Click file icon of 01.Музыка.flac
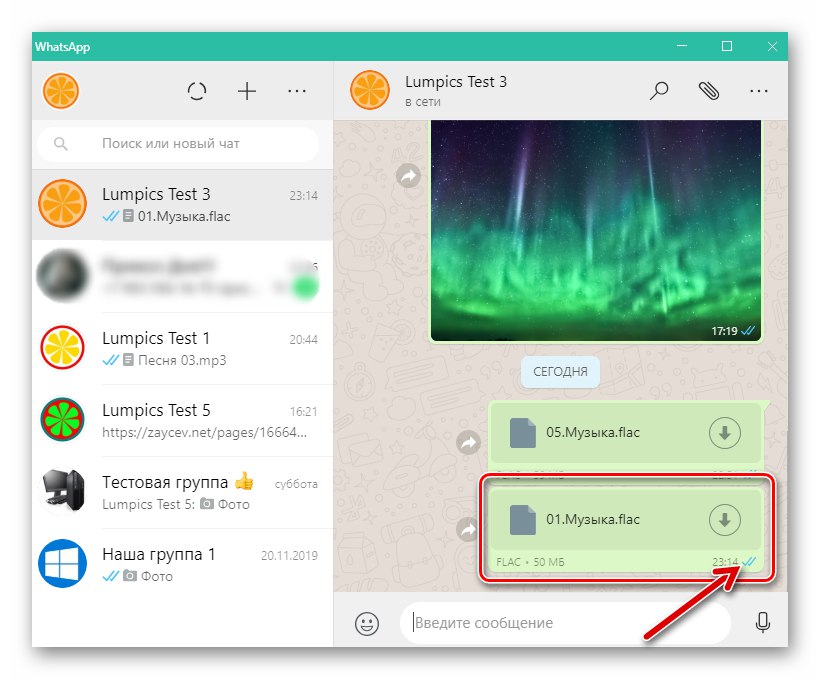 tap(523, 520)
